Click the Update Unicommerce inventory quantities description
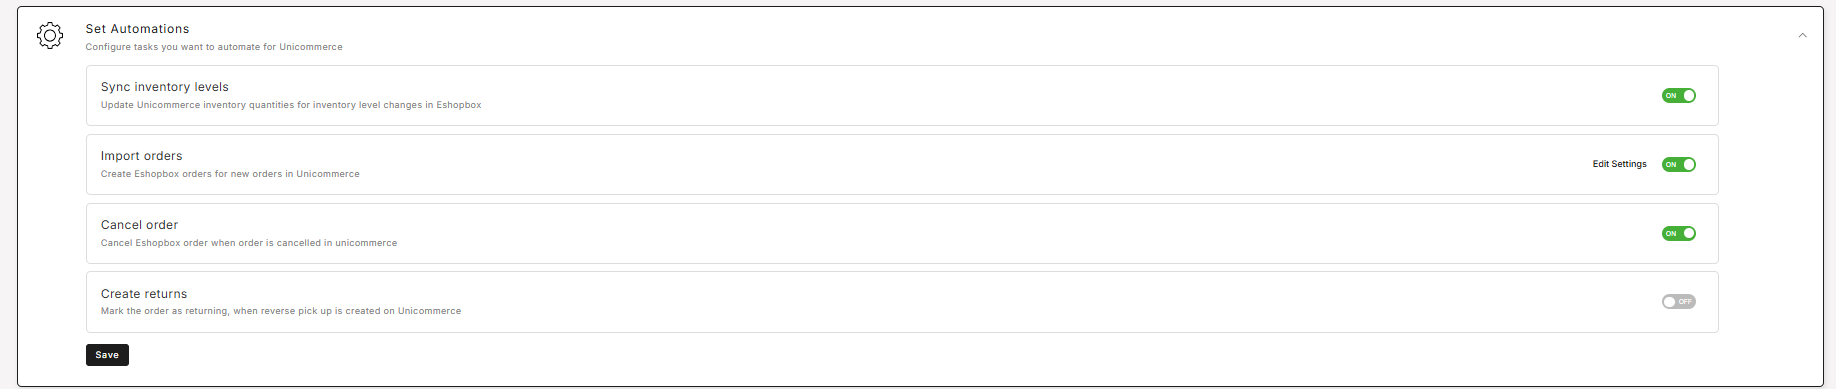1836x389 pixels. (x=291, y=105)
